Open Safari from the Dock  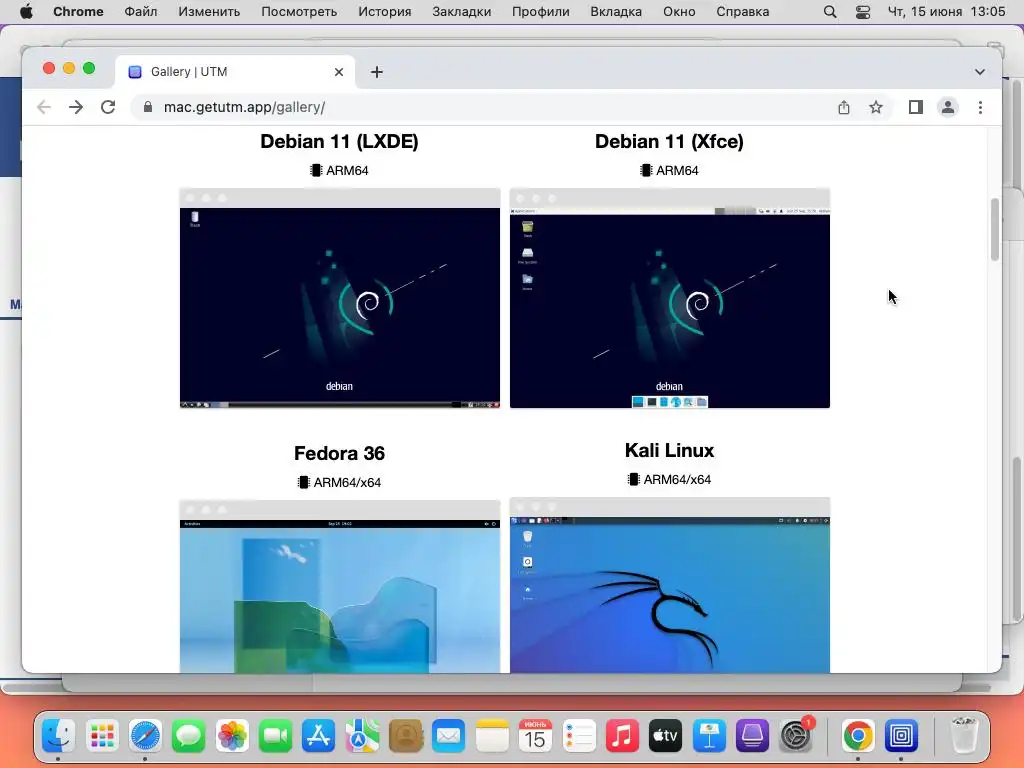(x=145, y=737)
